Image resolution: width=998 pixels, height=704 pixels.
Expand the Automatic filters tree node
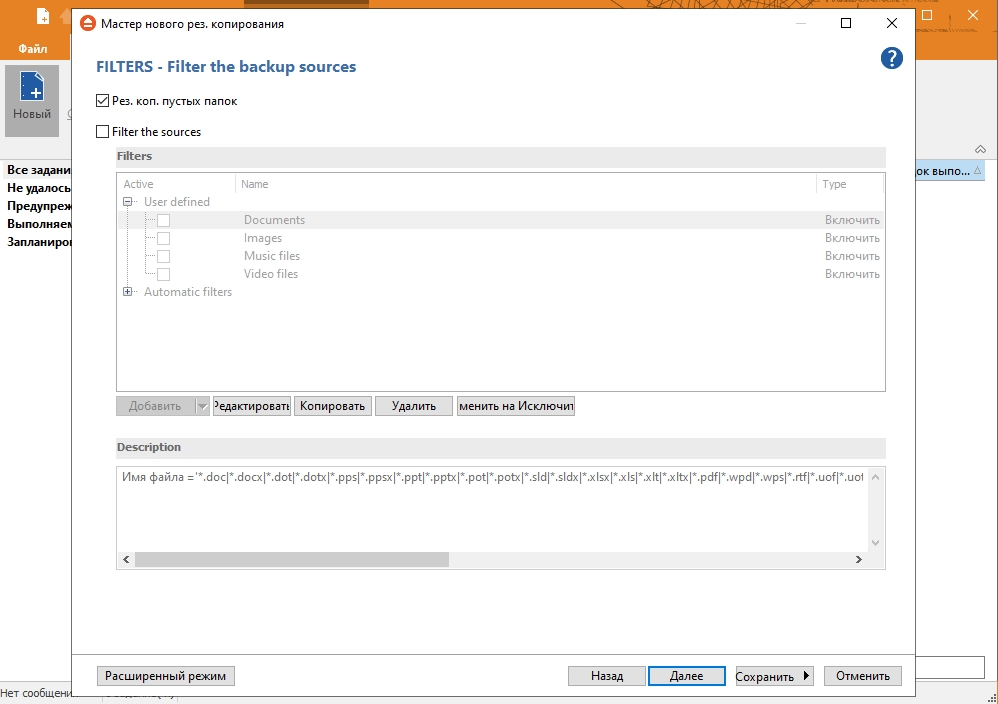pyautogui.click(x=127, y=292)
